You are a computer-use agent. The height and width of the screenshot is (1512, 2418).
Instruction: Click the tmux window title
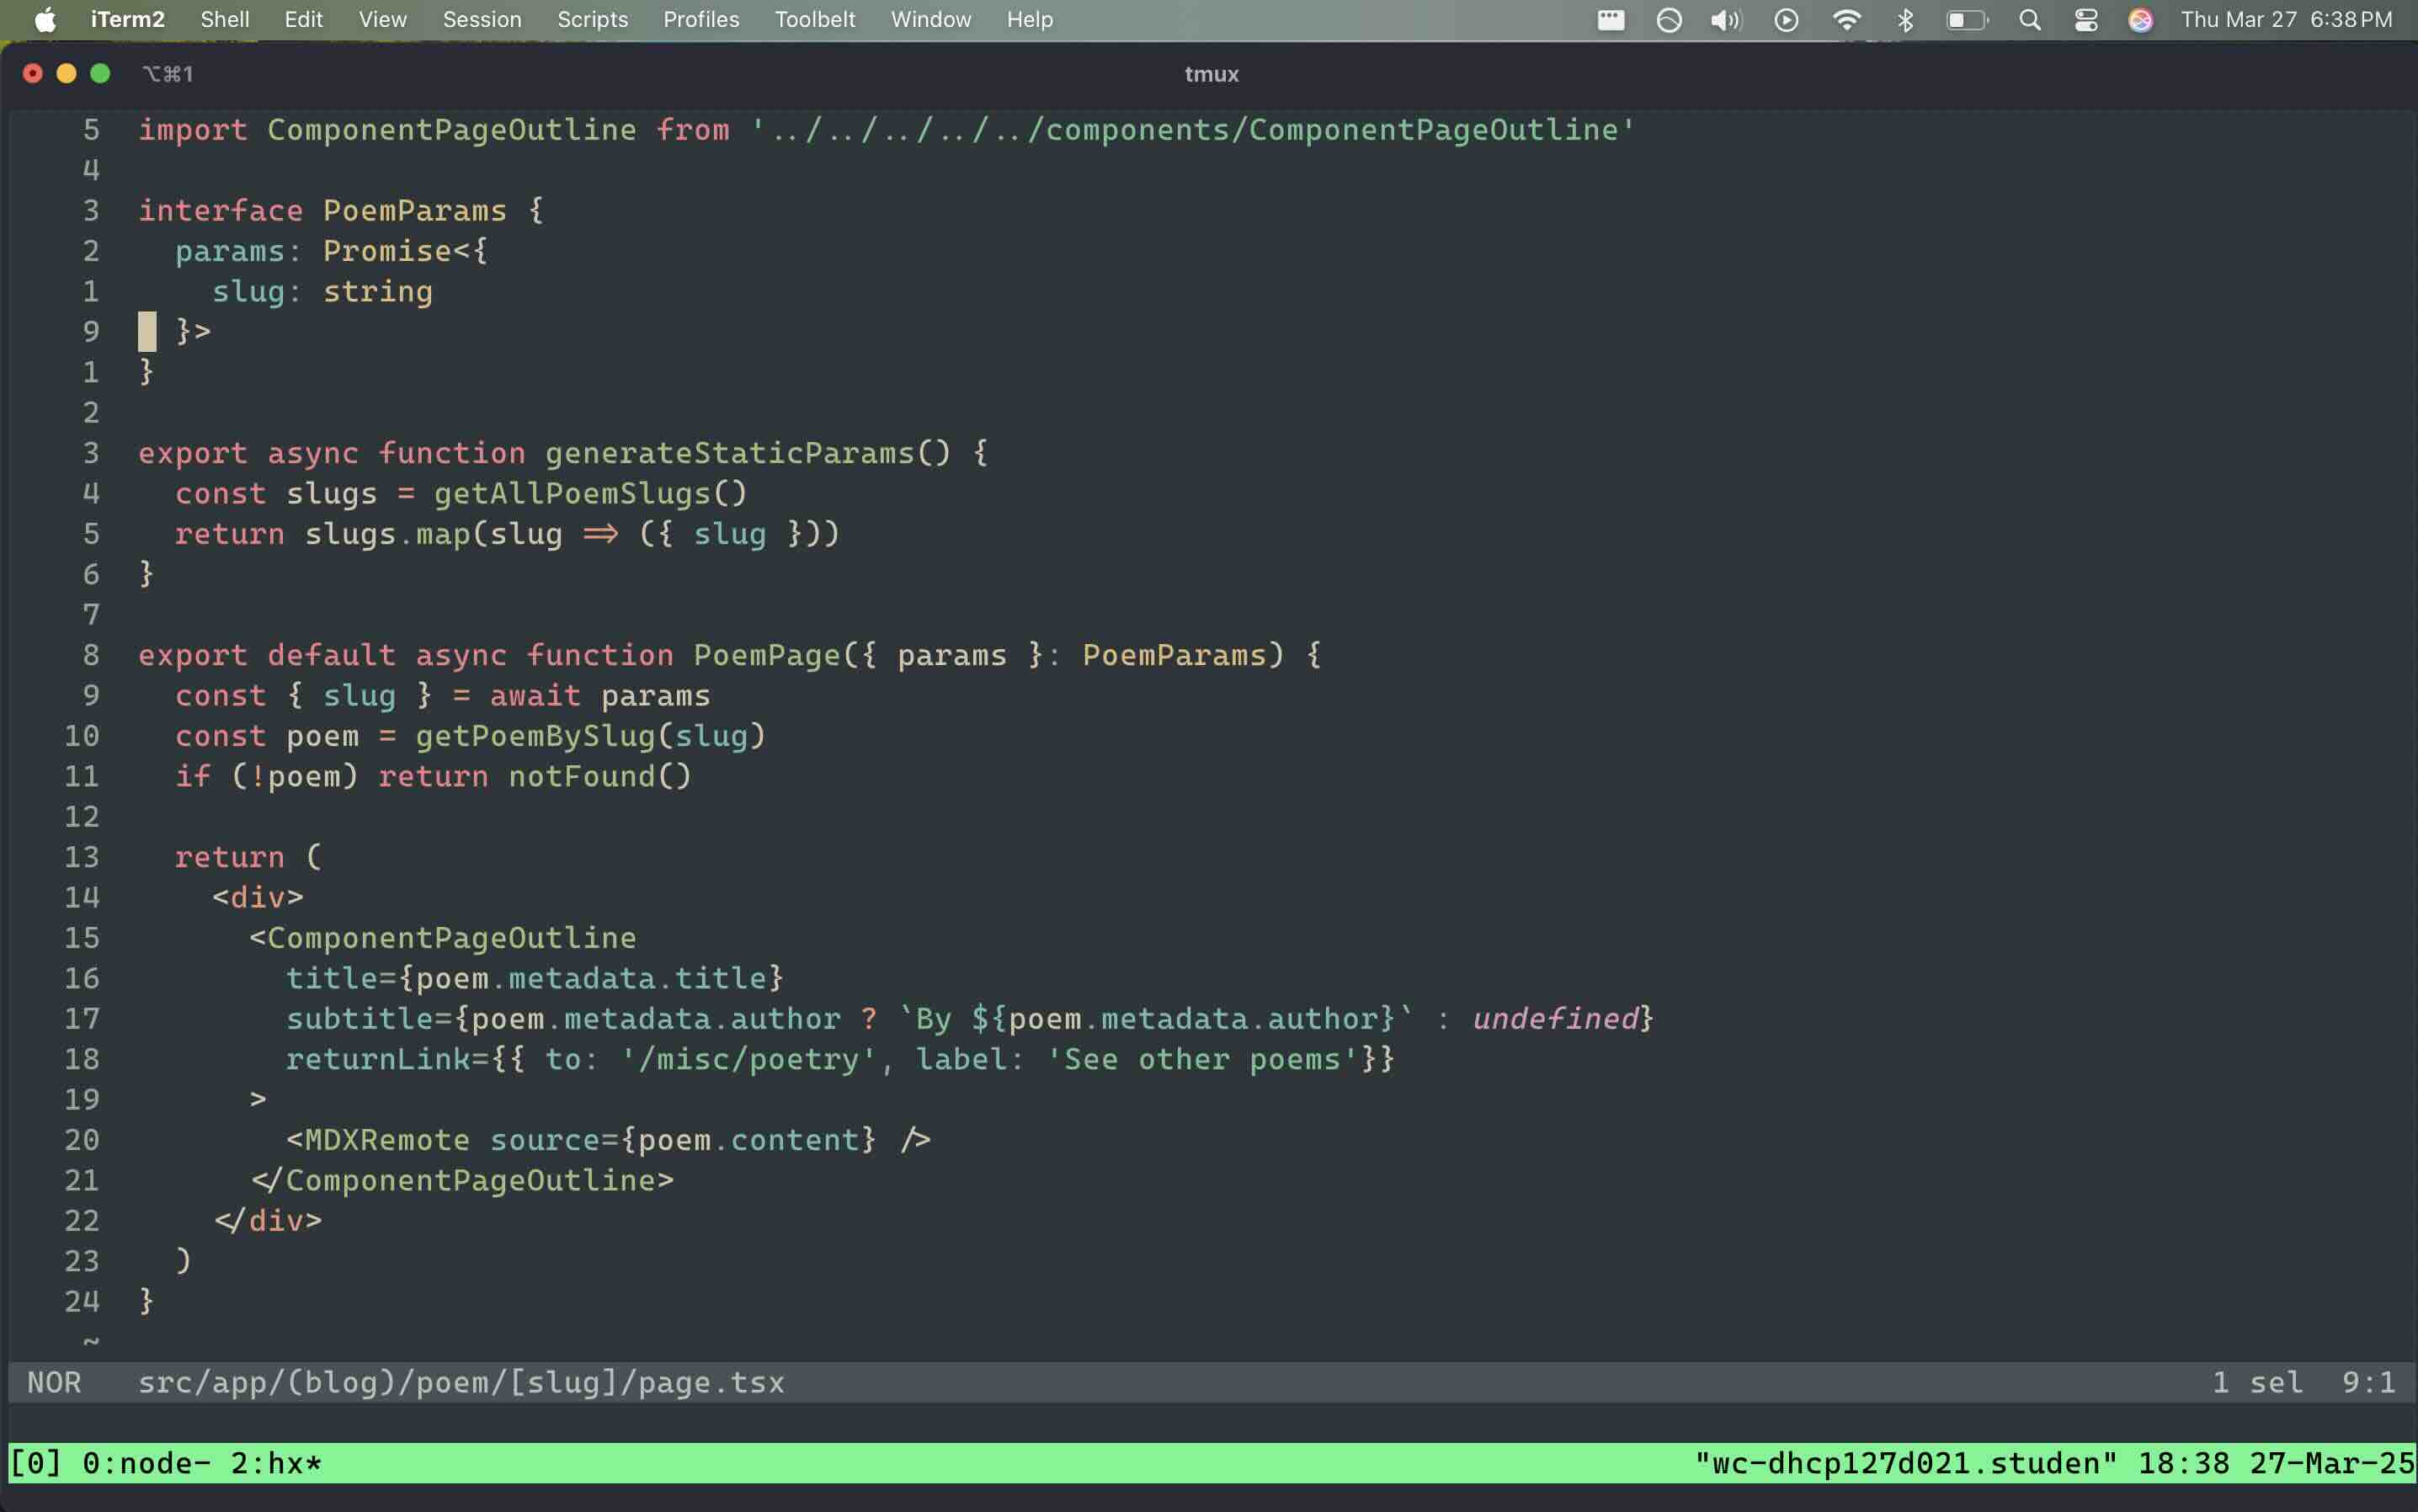[x=1211, y=74]
